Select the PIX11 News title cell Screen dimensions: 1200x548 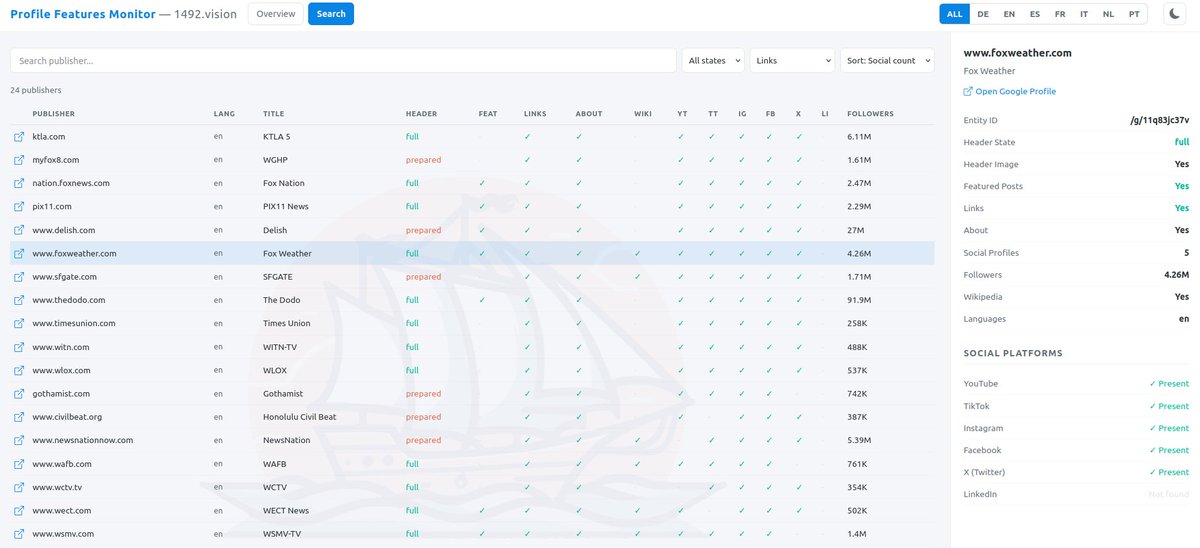(286, 206)
